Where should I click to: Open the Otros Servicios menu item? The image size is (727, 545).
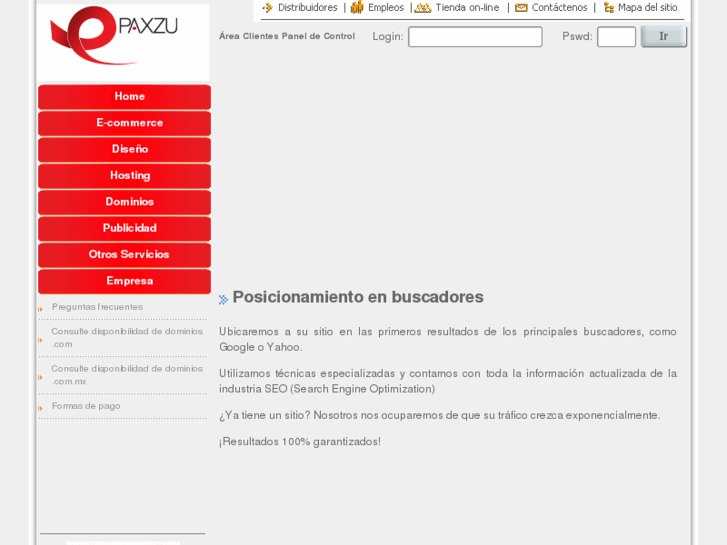124,255
